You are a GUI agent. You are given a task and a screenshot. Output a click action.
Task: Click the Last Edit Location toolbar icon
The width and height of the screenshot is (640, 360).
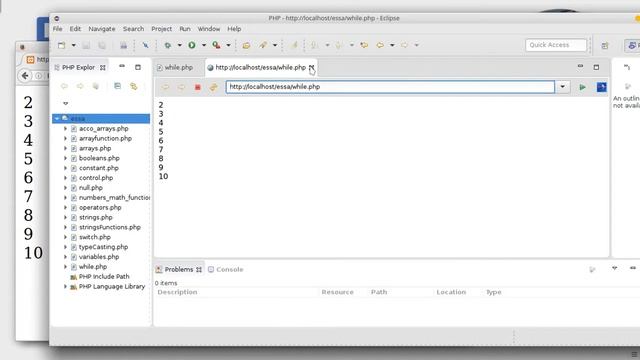pos(364,45)
